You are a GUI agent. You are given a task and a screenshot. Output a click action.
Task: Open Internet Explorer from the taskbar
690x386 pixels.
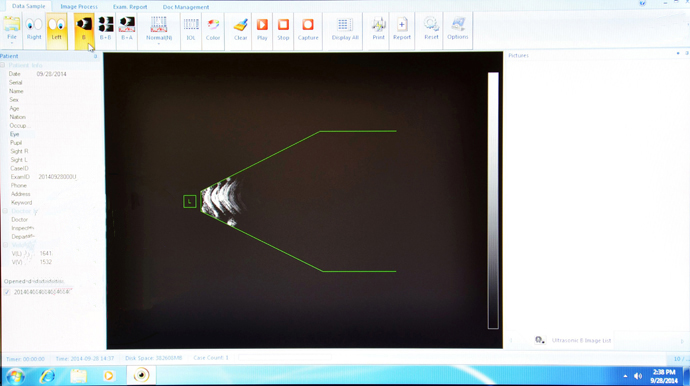[47, 376]
